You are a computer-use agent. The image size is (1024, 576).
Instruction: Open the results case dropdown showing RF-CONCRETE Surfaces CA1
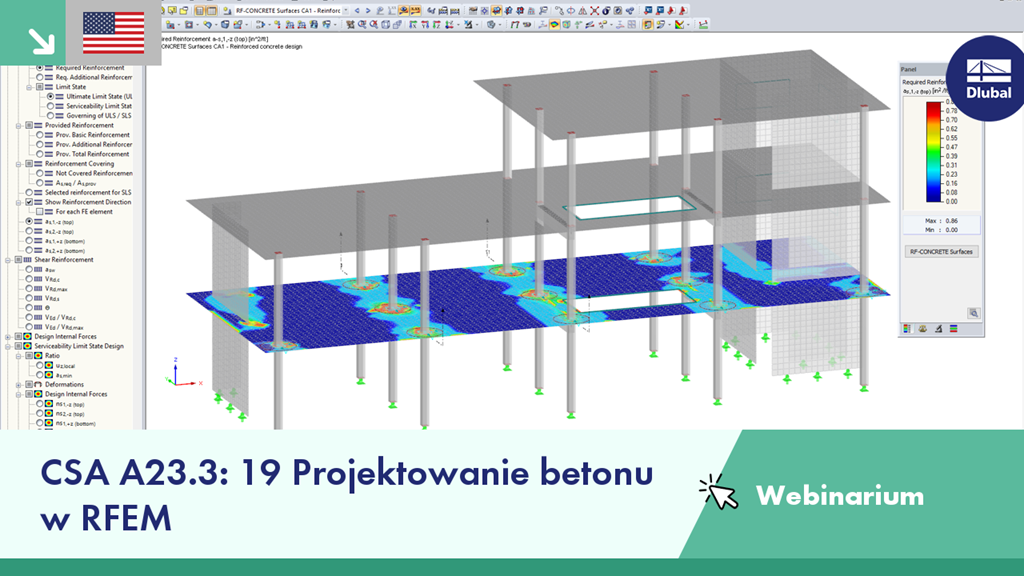pos(346,9)
